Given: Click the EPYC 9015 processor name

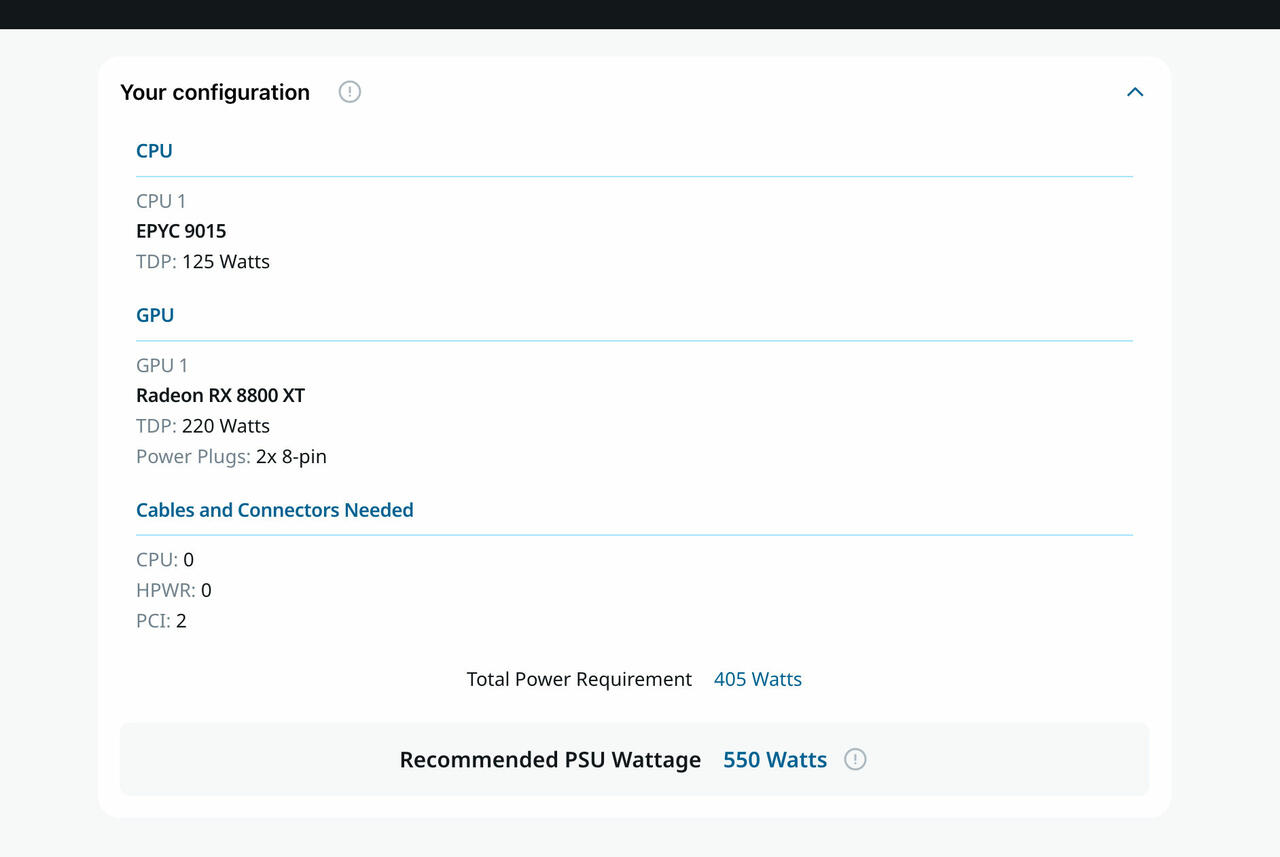Looking at the screenshot, I should pos(181,231).
